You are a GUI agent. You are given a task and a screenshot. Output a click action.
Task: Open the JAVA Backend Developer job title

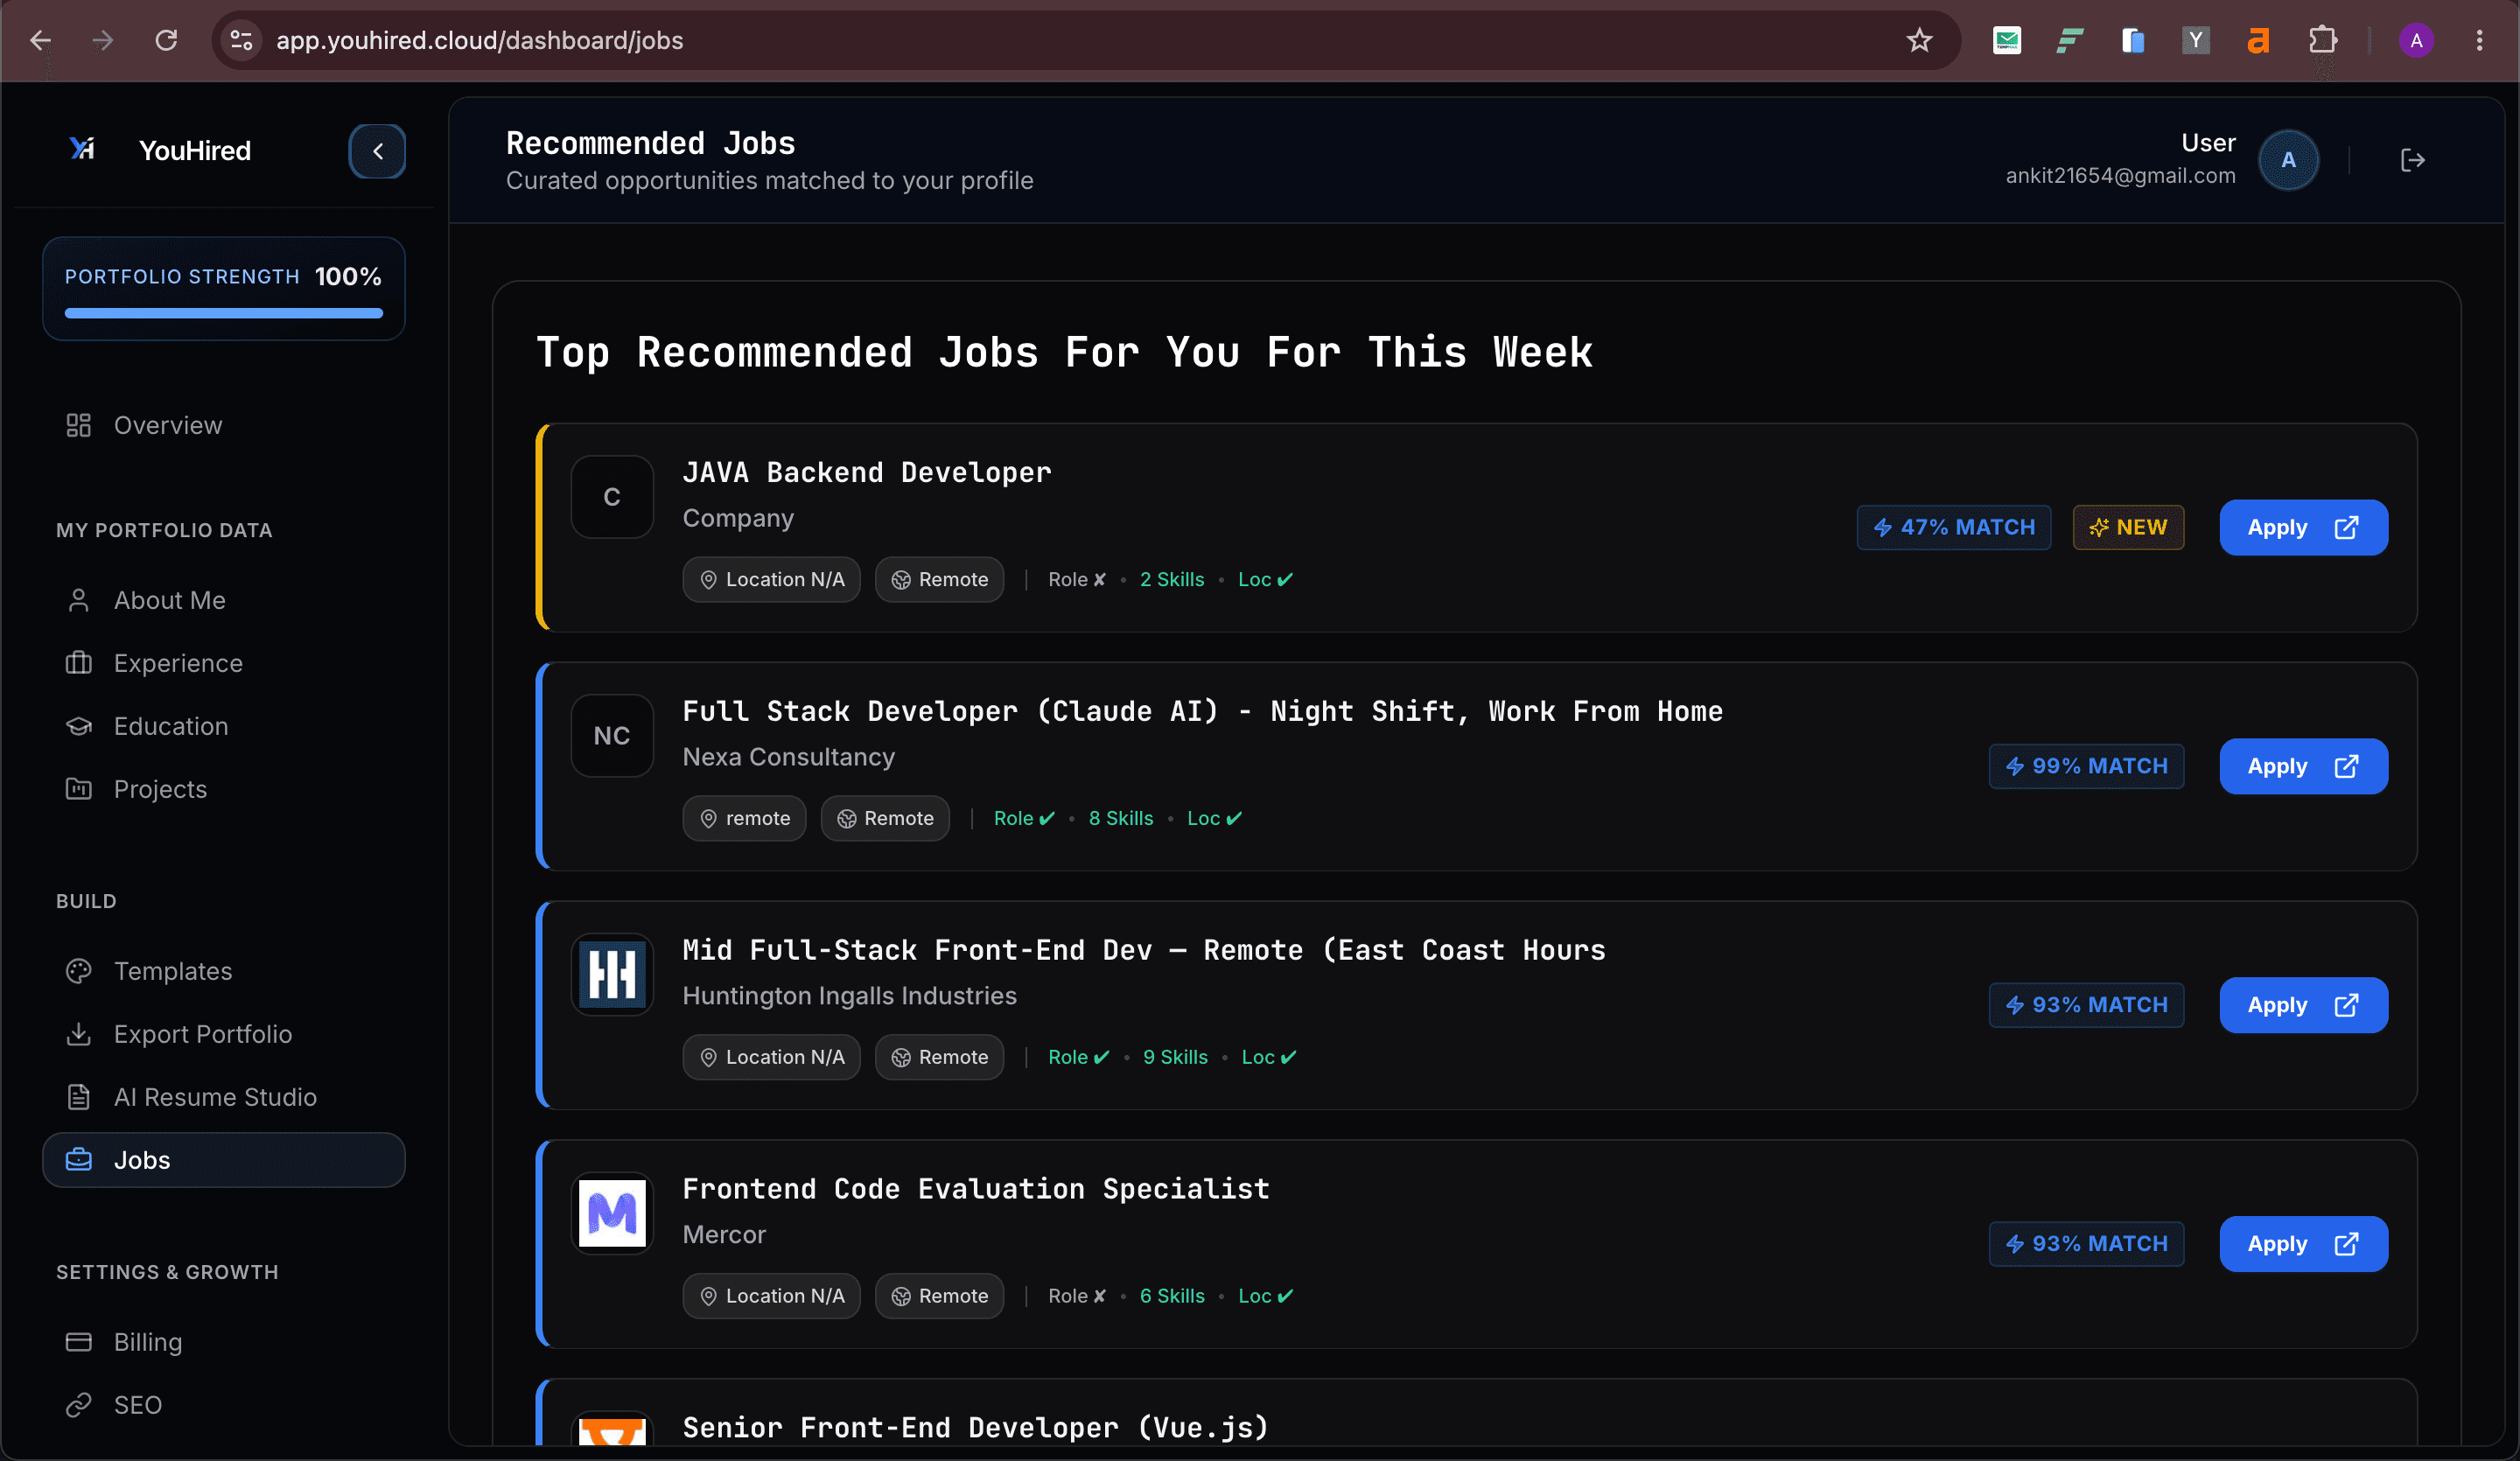click(x=867, y=472)
